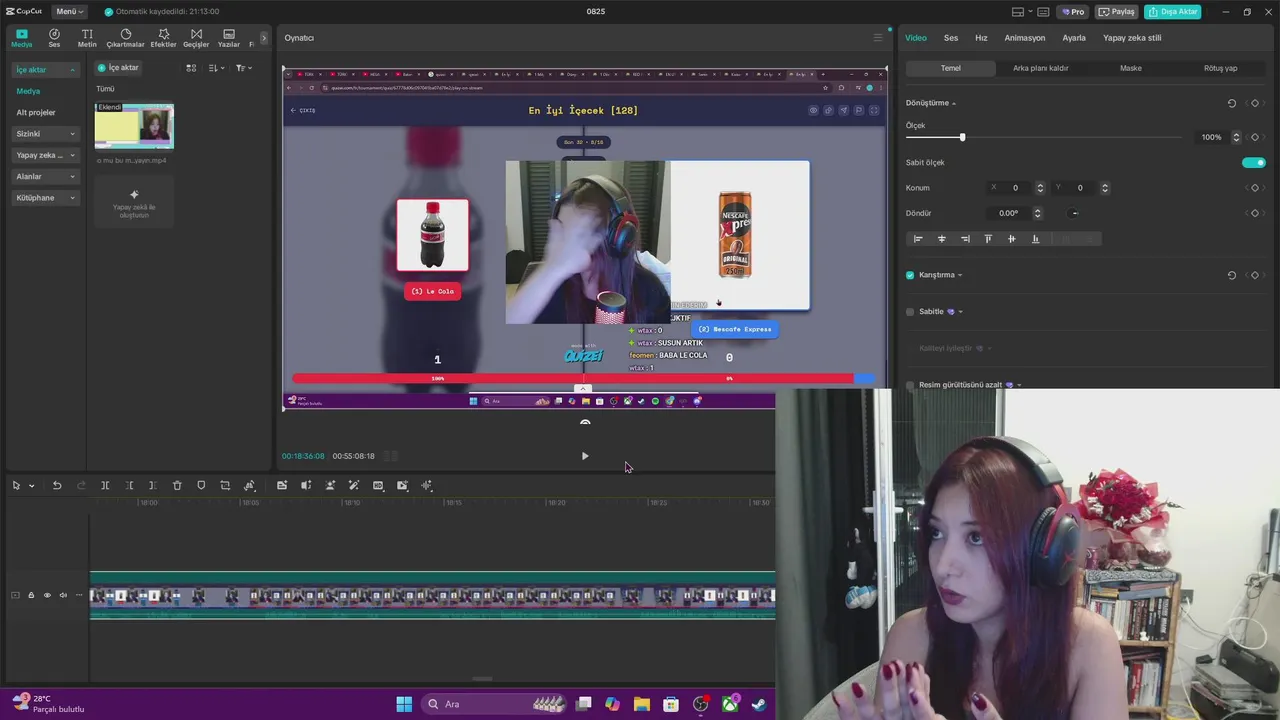Switch to the Ayarla adjust tab

pos(1074,38)
